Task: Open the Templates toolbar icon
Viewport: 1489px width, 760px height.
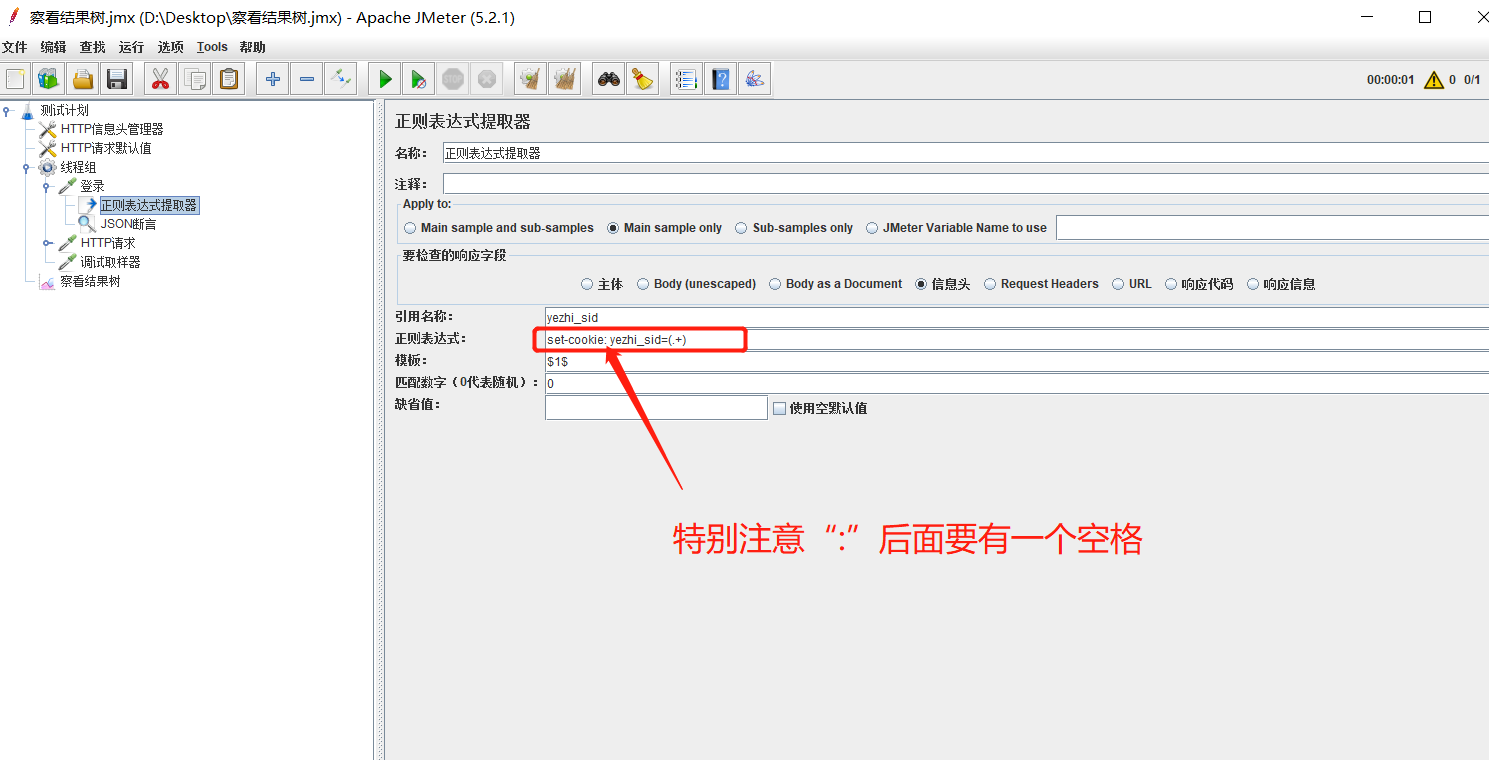Action: point(49,79)
